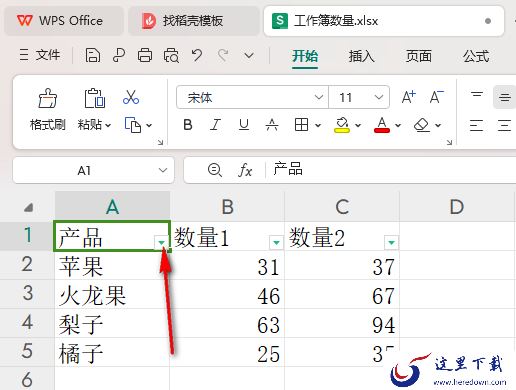Click formula bar text 产品

point(288,169)
